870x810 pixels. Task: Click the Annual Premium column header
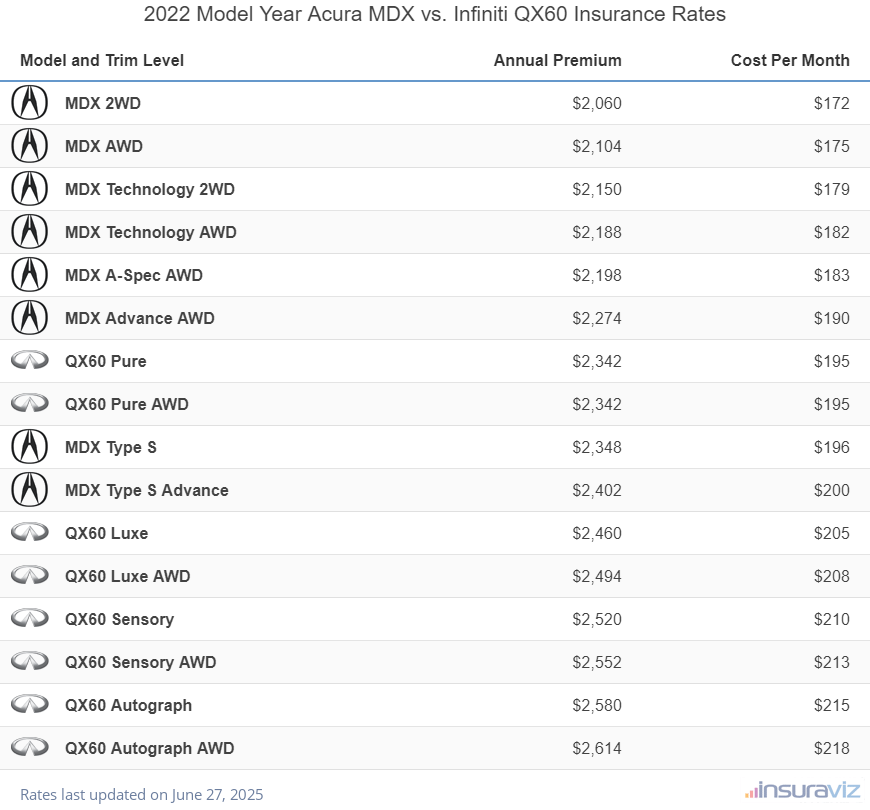(x=558, y=60)
